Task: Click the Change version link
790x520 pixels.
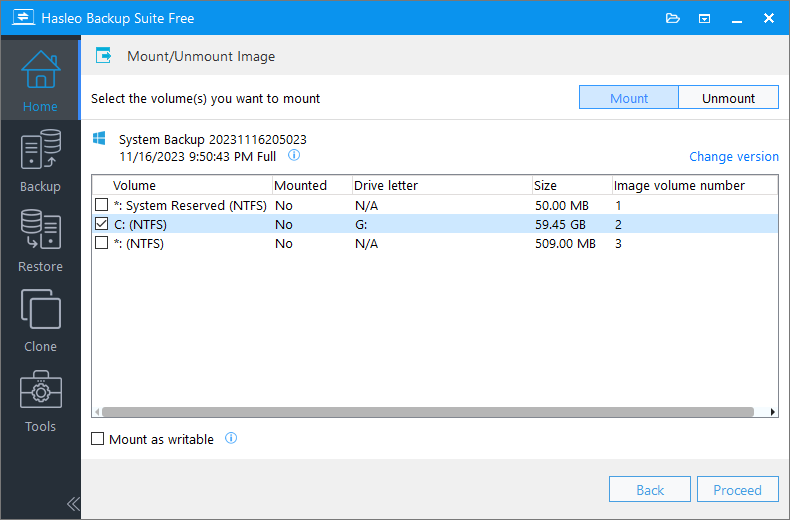Action: [x=734, y=156]
